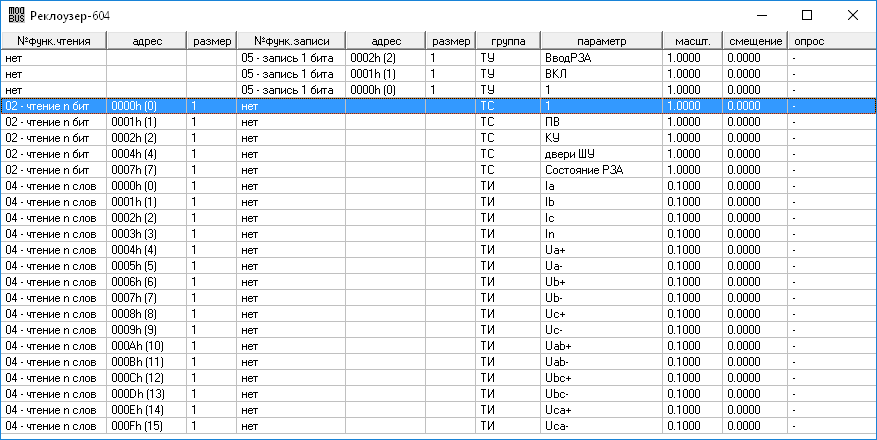
Task: Close the Реклоузер-604 window
Action: coord(853,15)
